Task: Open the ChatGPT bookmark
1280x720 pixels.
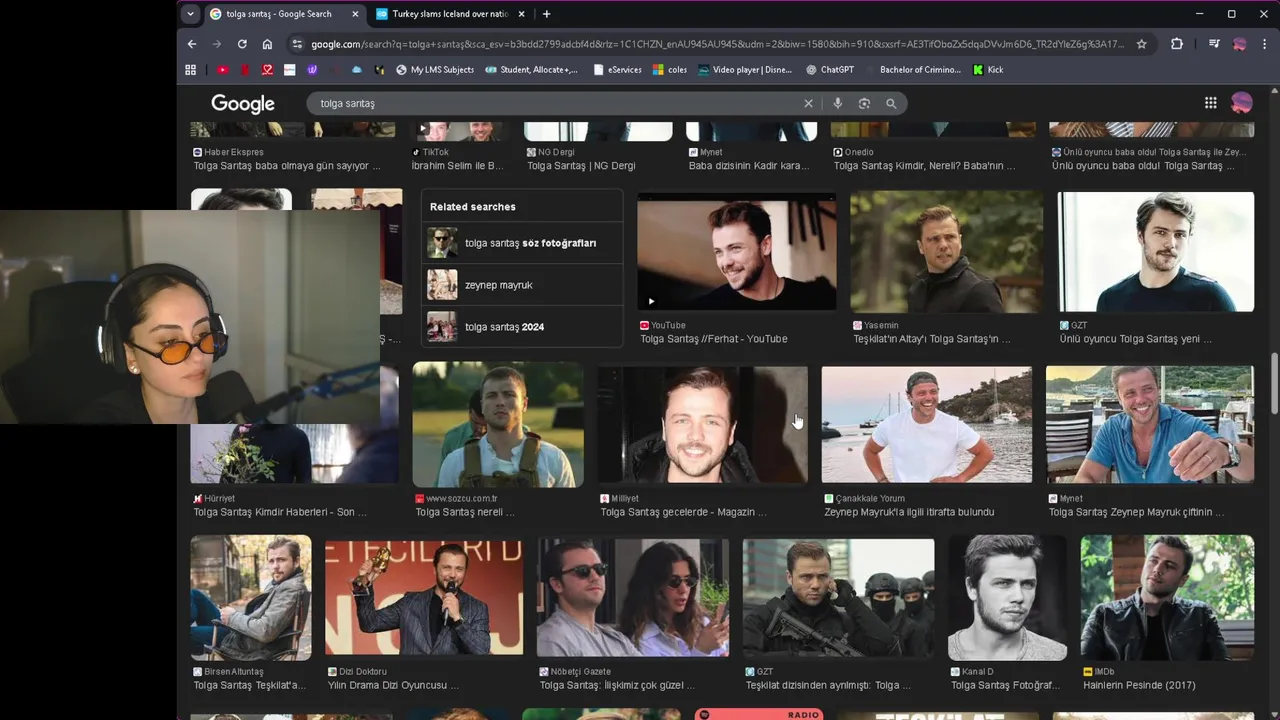Action: coord(830,70)
